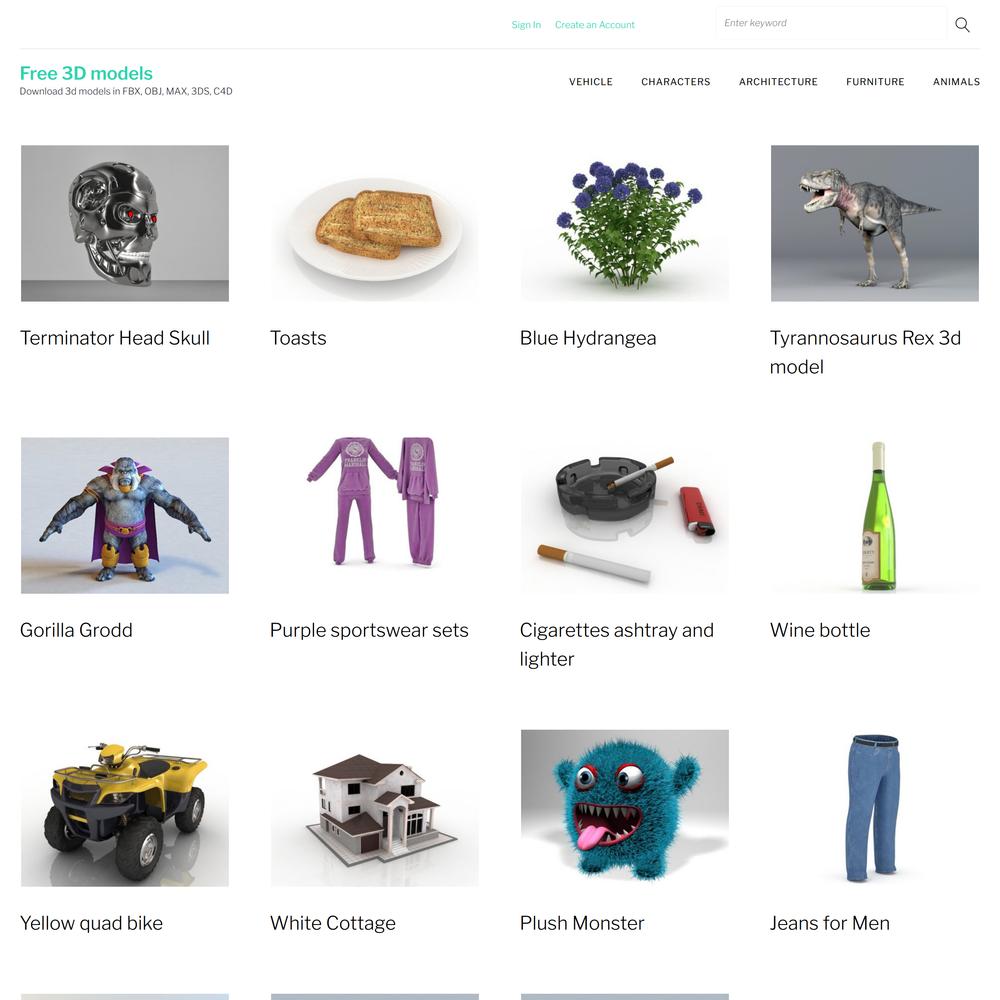Screen dimensions: 1000x1000
Task: Open the Toasts plate thumbnail
Action: coord(375,223)
